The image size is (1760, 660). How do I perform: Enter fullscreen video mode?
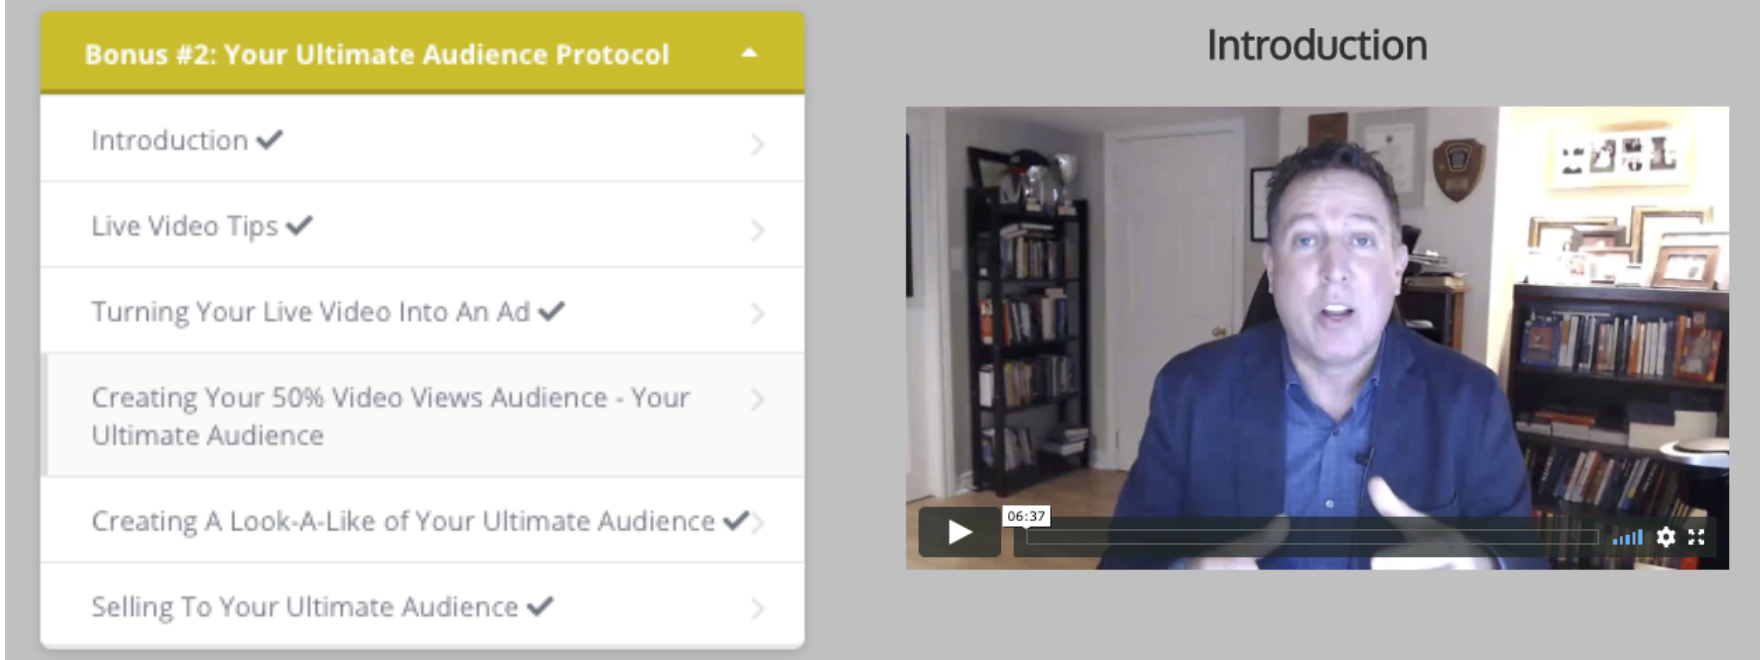[x=1696, y=537]
